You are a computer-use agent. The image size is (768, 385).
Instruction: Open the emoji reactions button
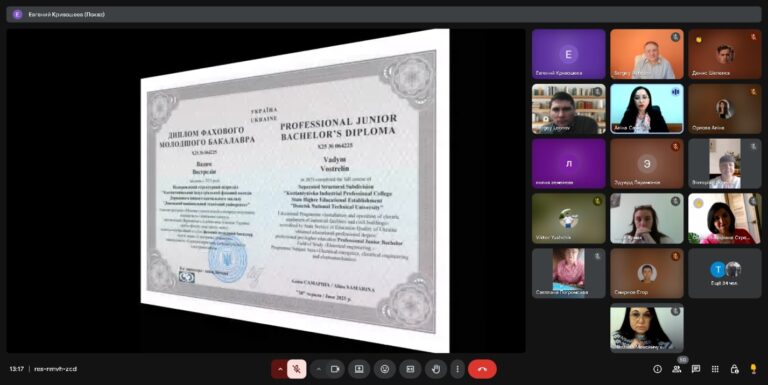point(384,369)
